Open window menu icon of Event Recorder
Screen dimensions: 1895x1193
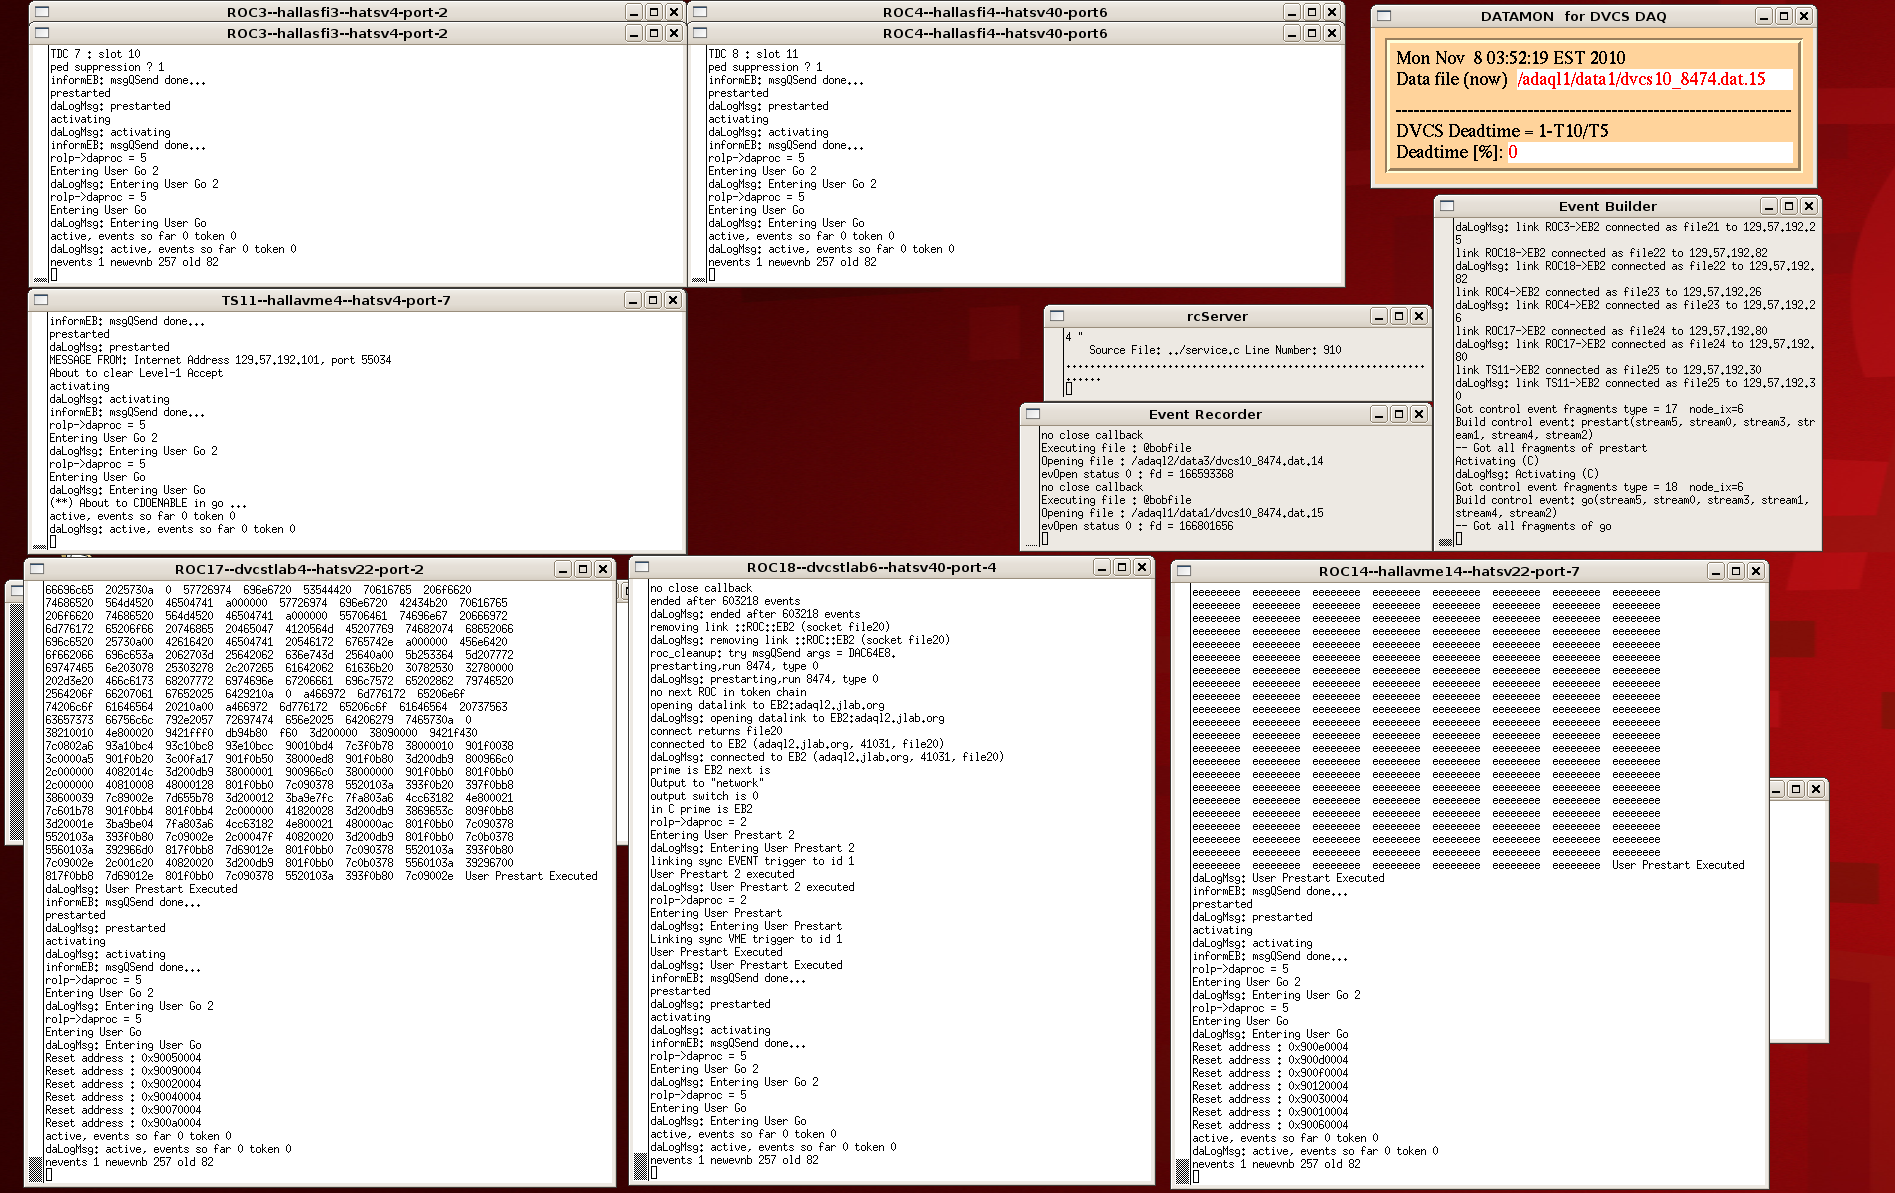[1033, 414]
